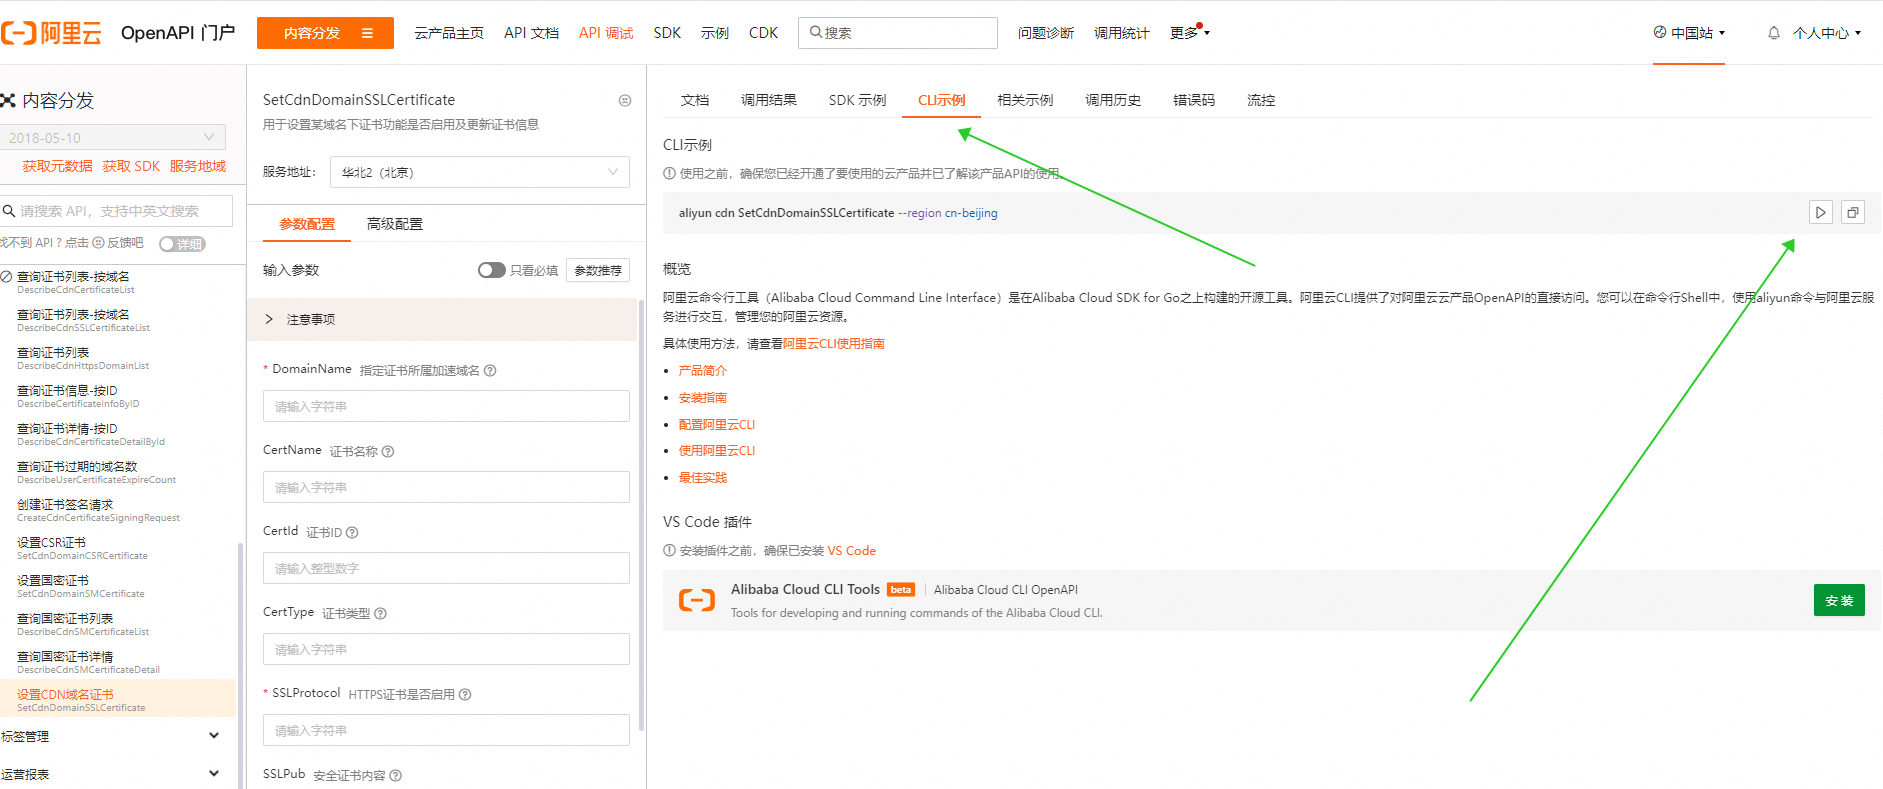Open CDK in top navigation
This screenshot has width=1883, height=789.
(763, 33)
